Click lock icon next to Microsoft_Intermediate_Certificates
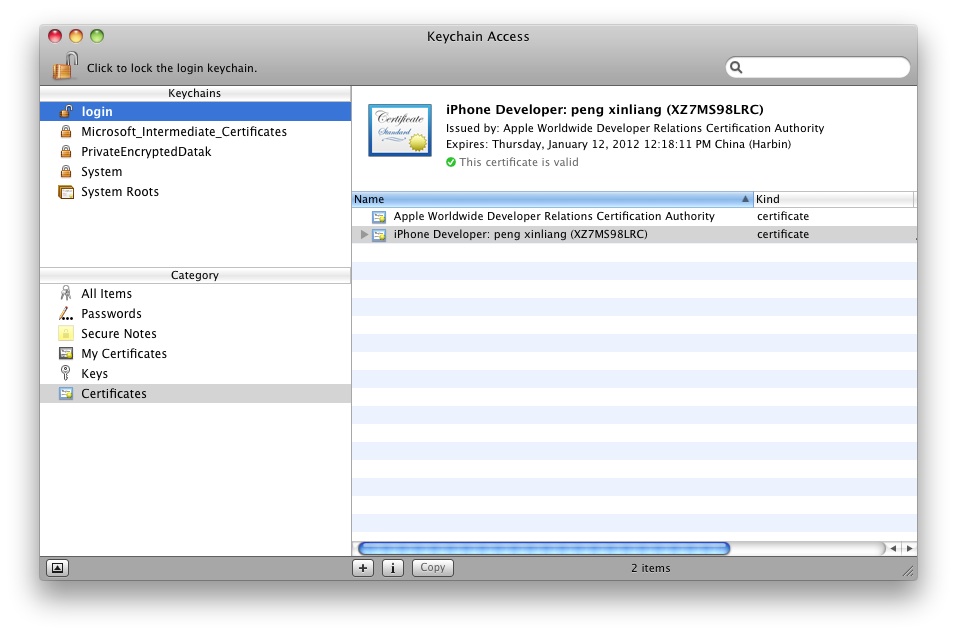The width and height of the screenshot is (957, 635). click(x=66, y=131)
